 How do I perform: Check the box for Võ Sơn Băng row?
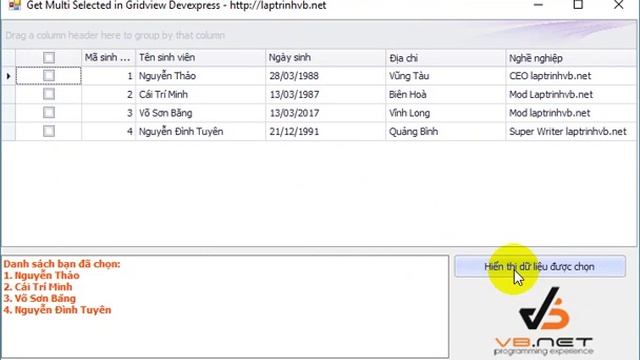tap(49, 113)
